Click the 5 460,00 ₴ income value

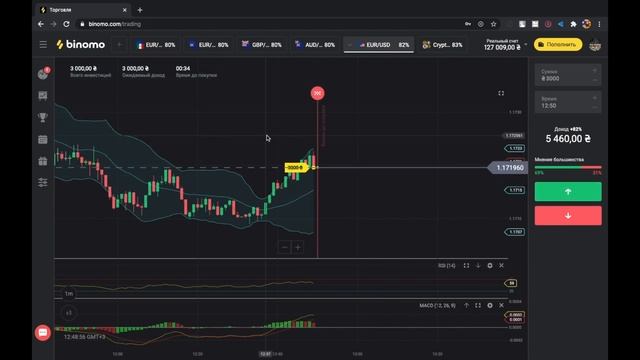(568, 139)
